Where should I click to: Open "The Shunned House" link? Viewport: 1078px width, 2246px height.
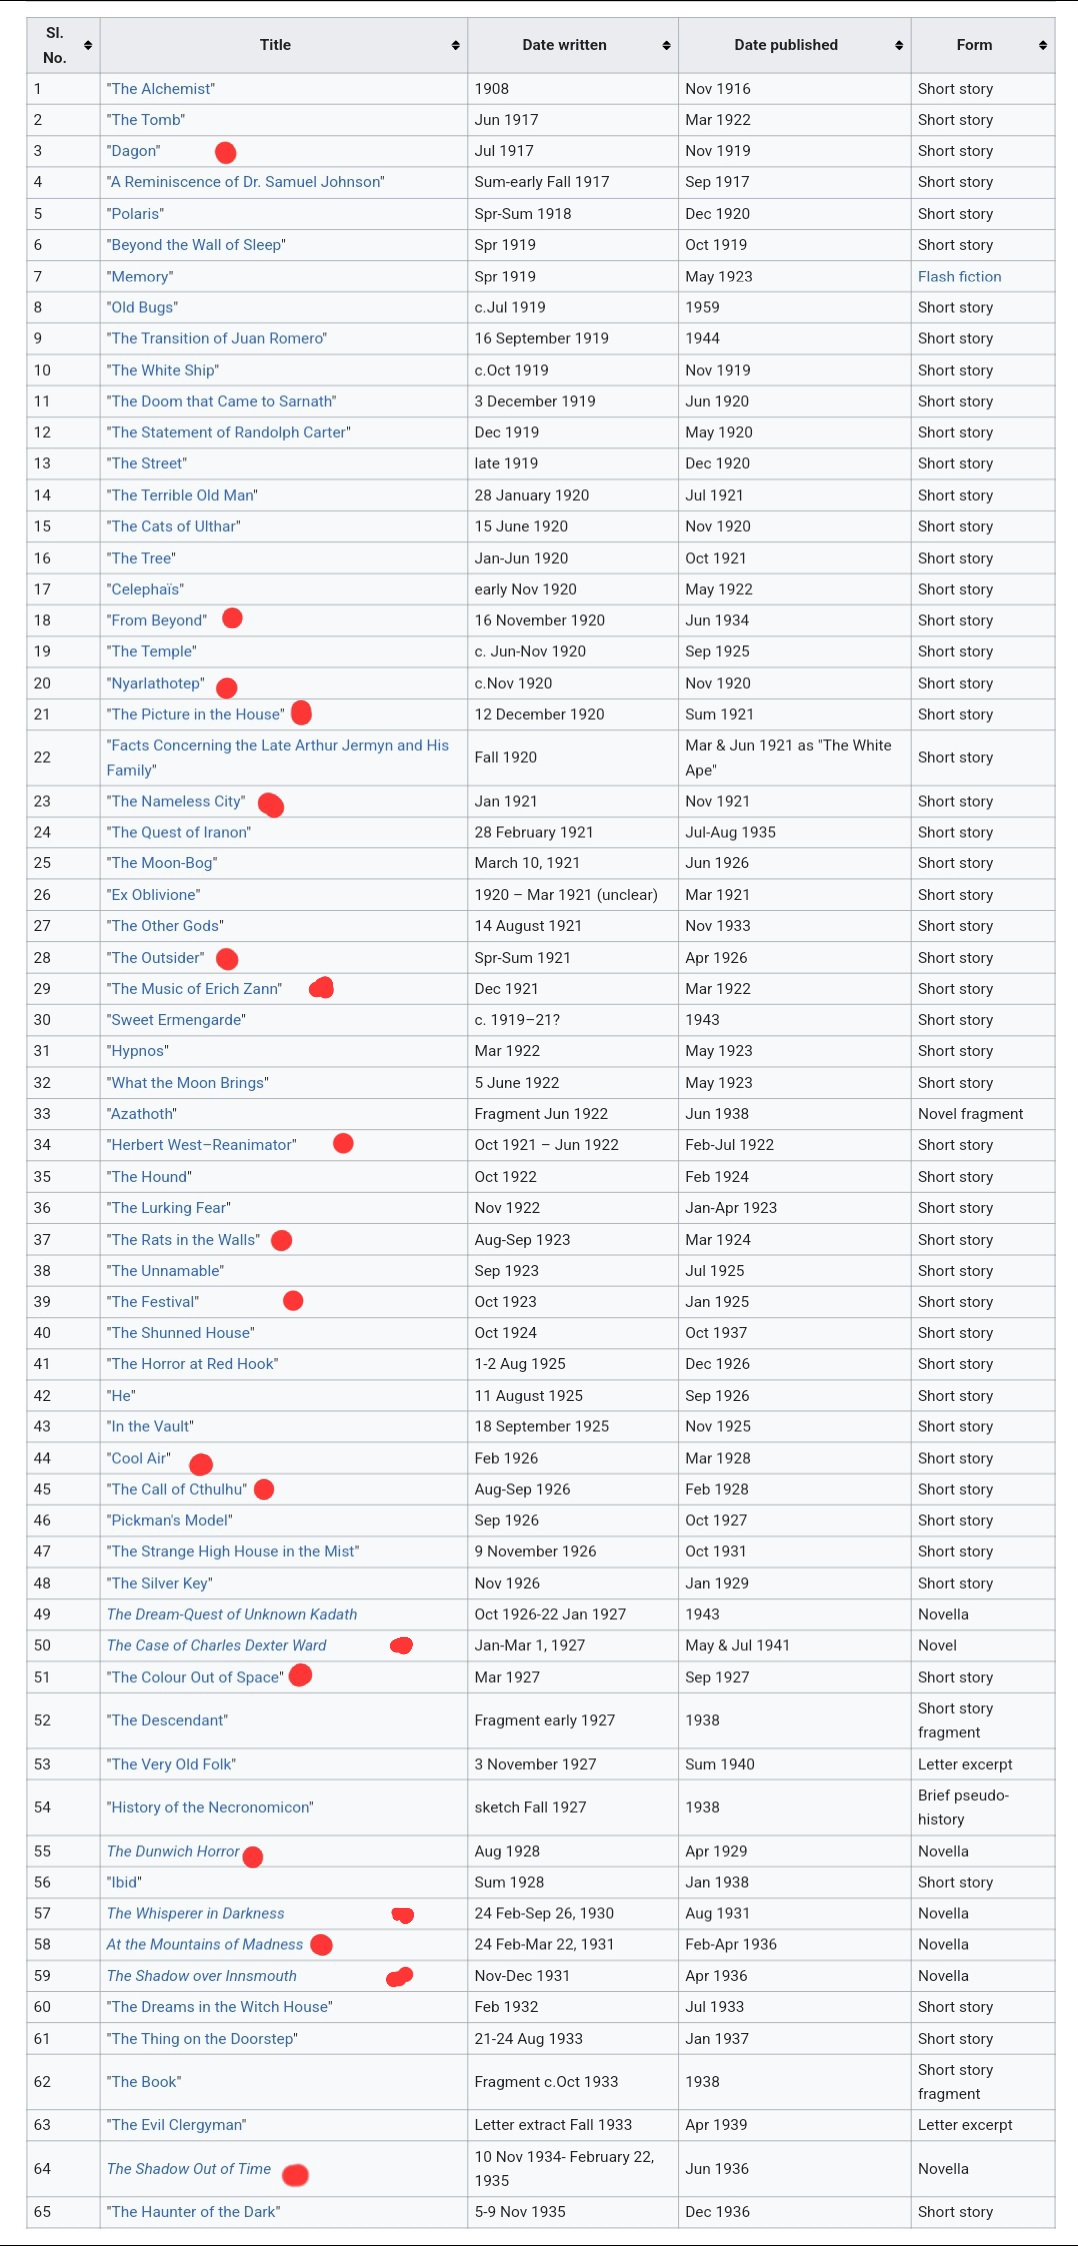[181, 1333]
